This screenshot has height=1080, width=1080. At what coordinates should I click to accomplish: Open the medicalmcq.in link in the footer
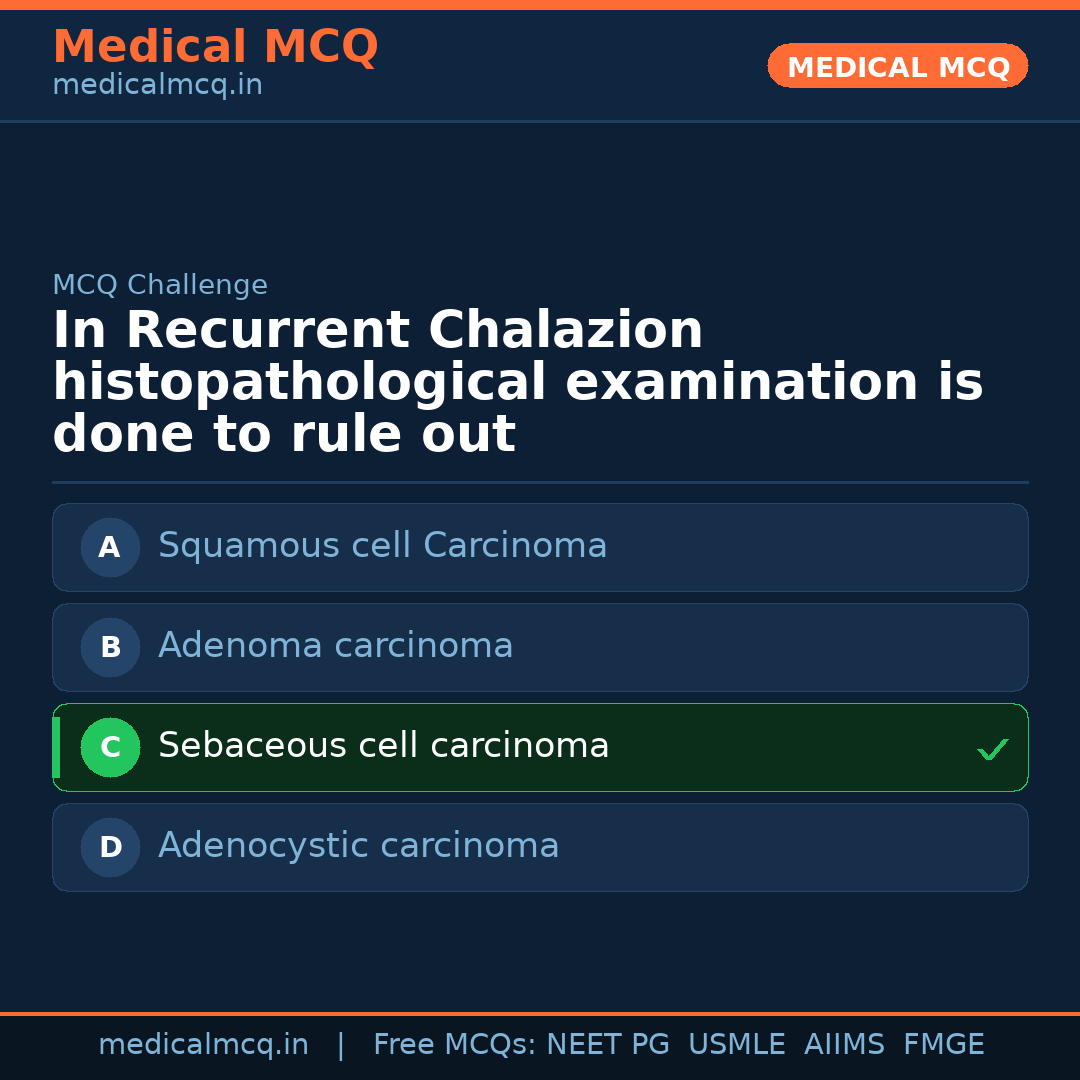(203, 1045)
